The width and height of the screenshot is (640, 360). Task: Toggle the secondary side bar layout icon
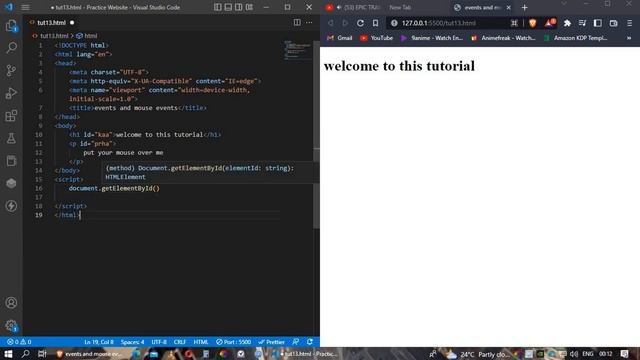pyautogui.click(x=238, y=7)
